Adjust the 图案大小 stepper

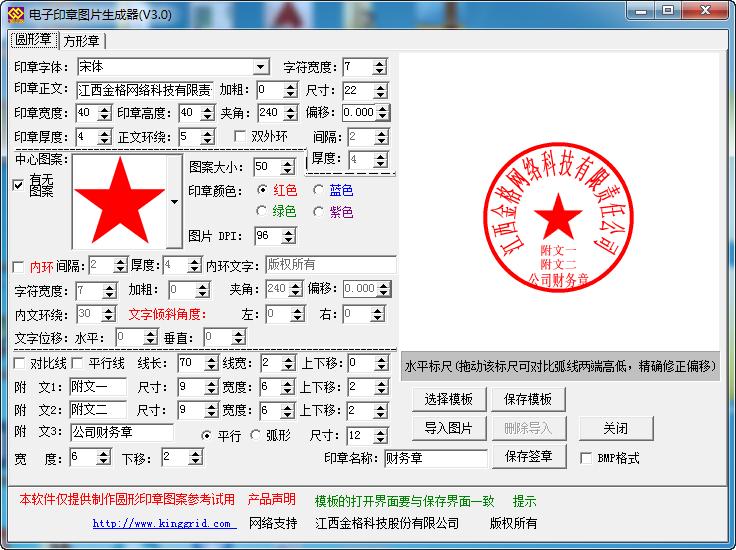[287, 167]
